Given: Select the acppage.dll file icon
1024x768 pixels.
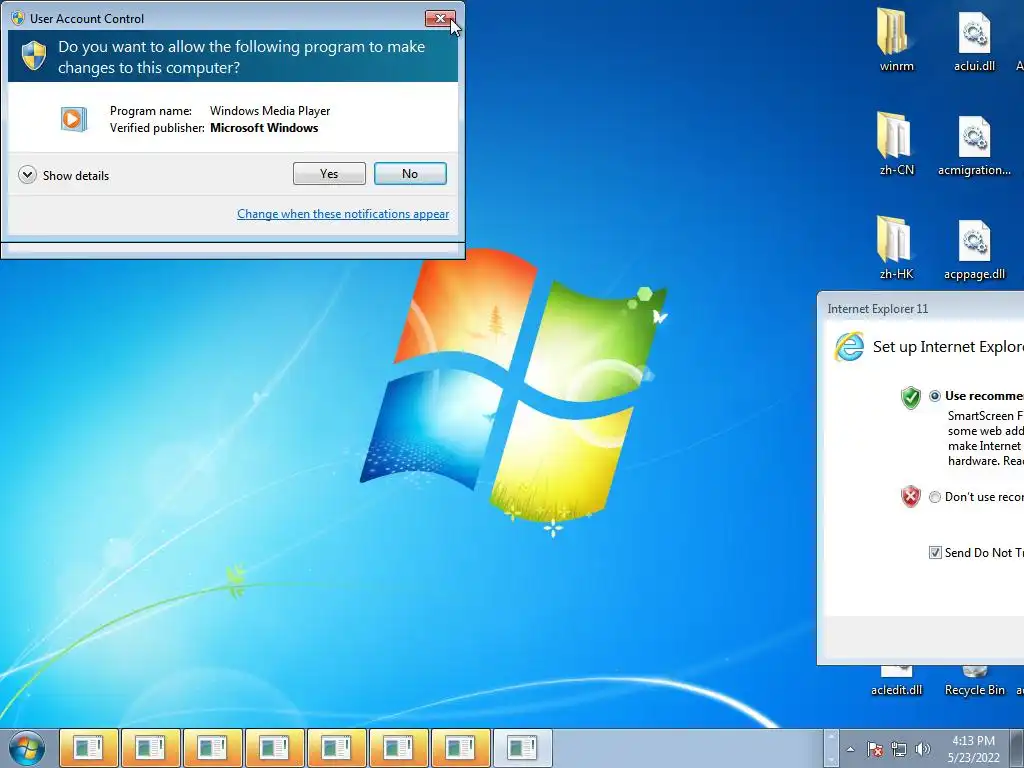Looking at the screenshot, I should coord(974,248).
